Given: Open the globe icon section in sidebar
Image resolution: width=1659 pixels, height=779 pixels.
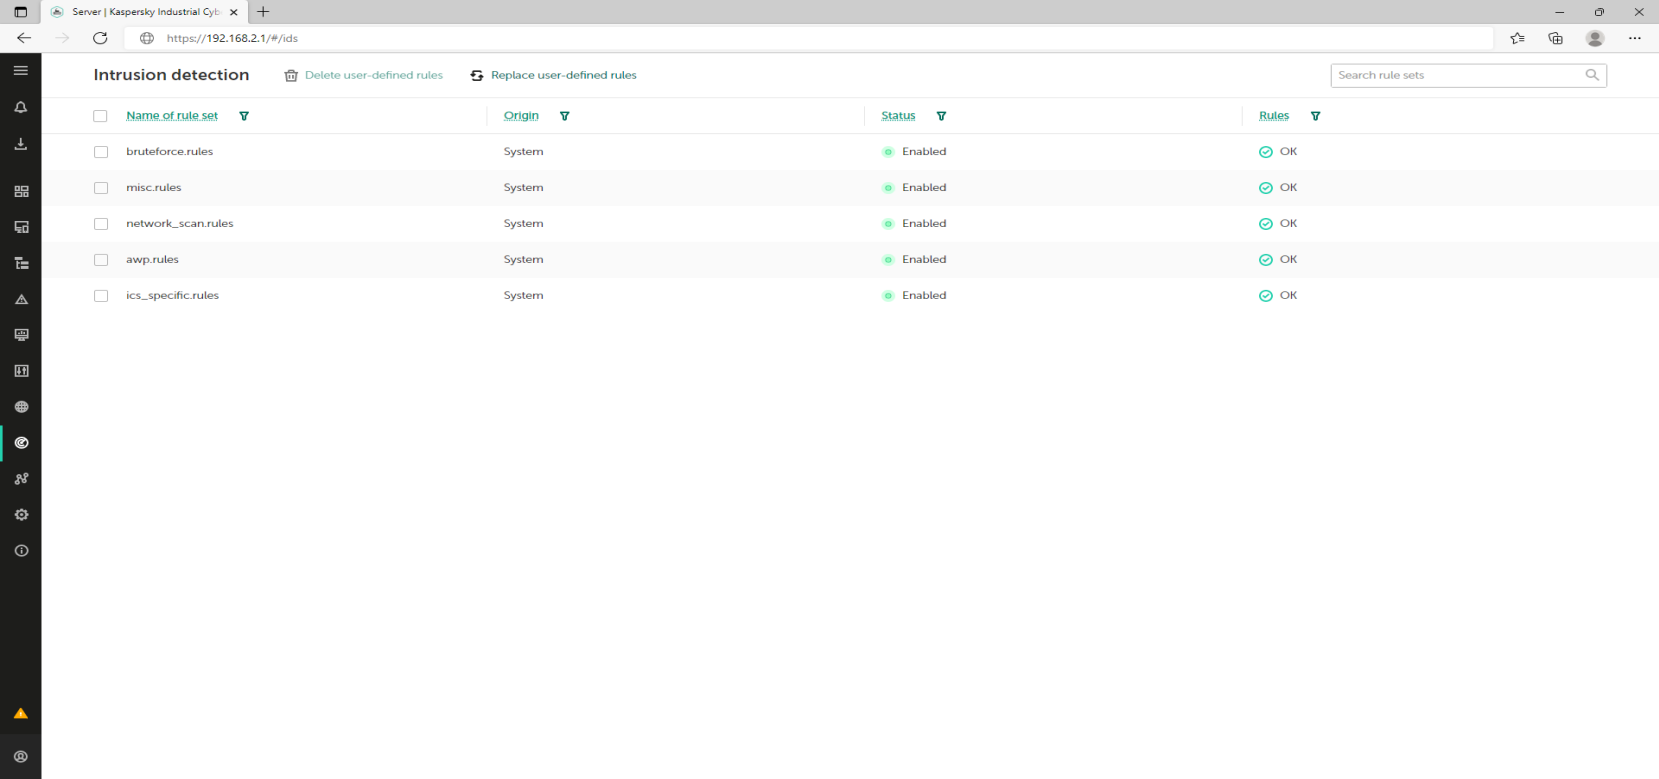Looking at the screenshot, I should tap(21, 407).
